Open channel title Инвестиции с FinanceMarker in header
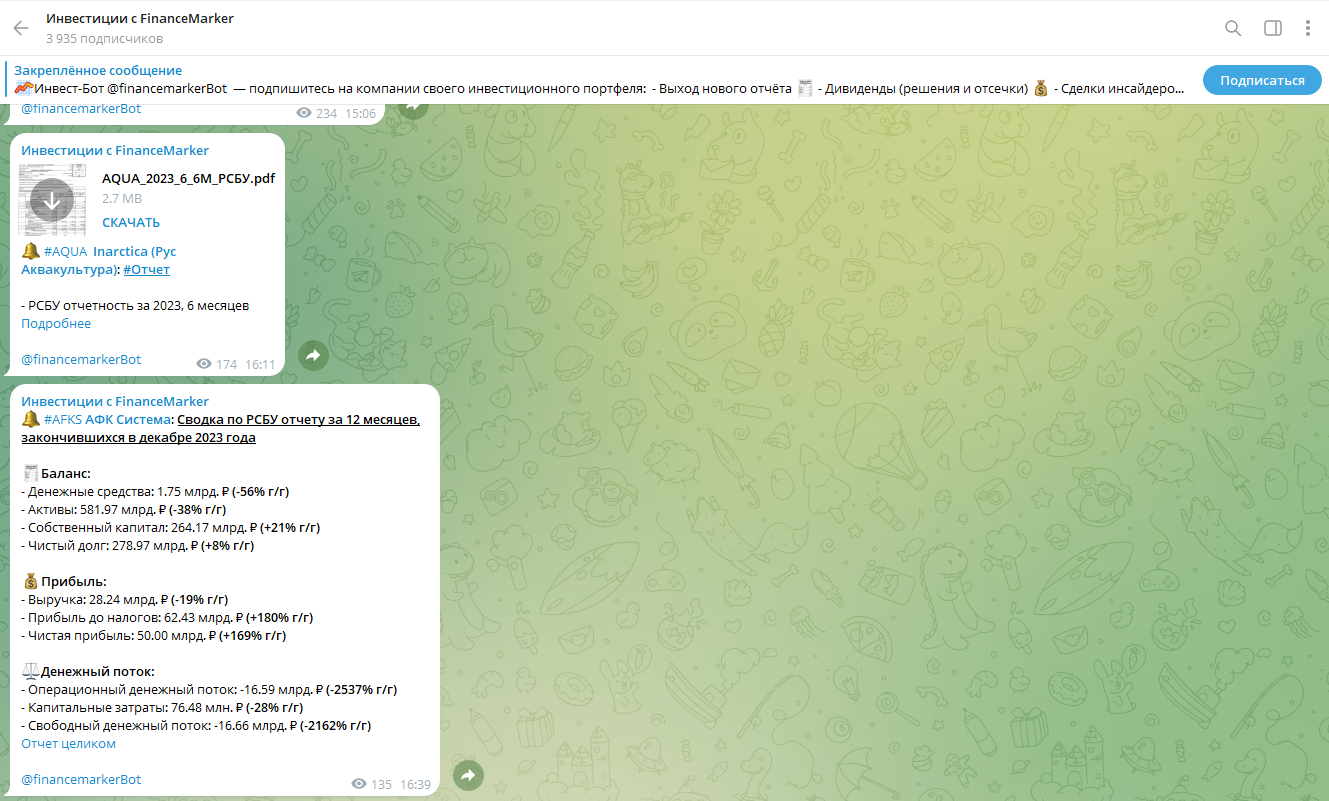 (140, 19)
